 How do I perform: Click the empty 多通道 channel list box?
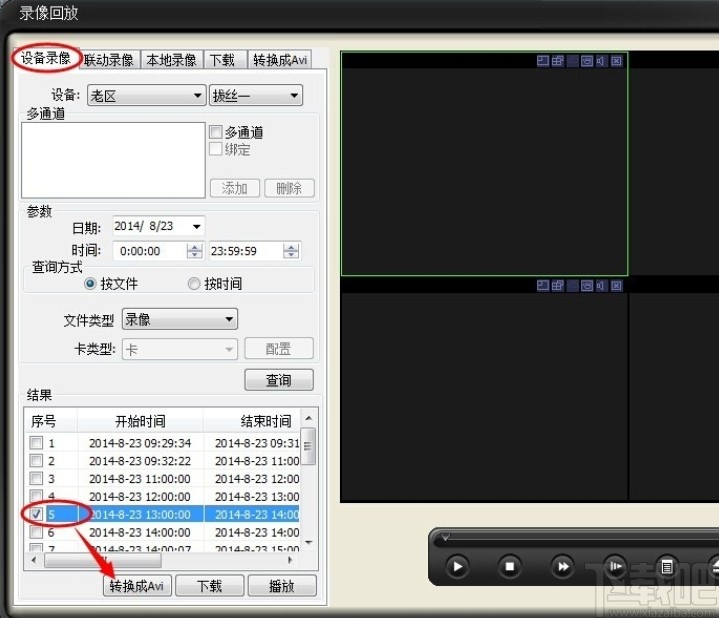[x=113, y=160]
